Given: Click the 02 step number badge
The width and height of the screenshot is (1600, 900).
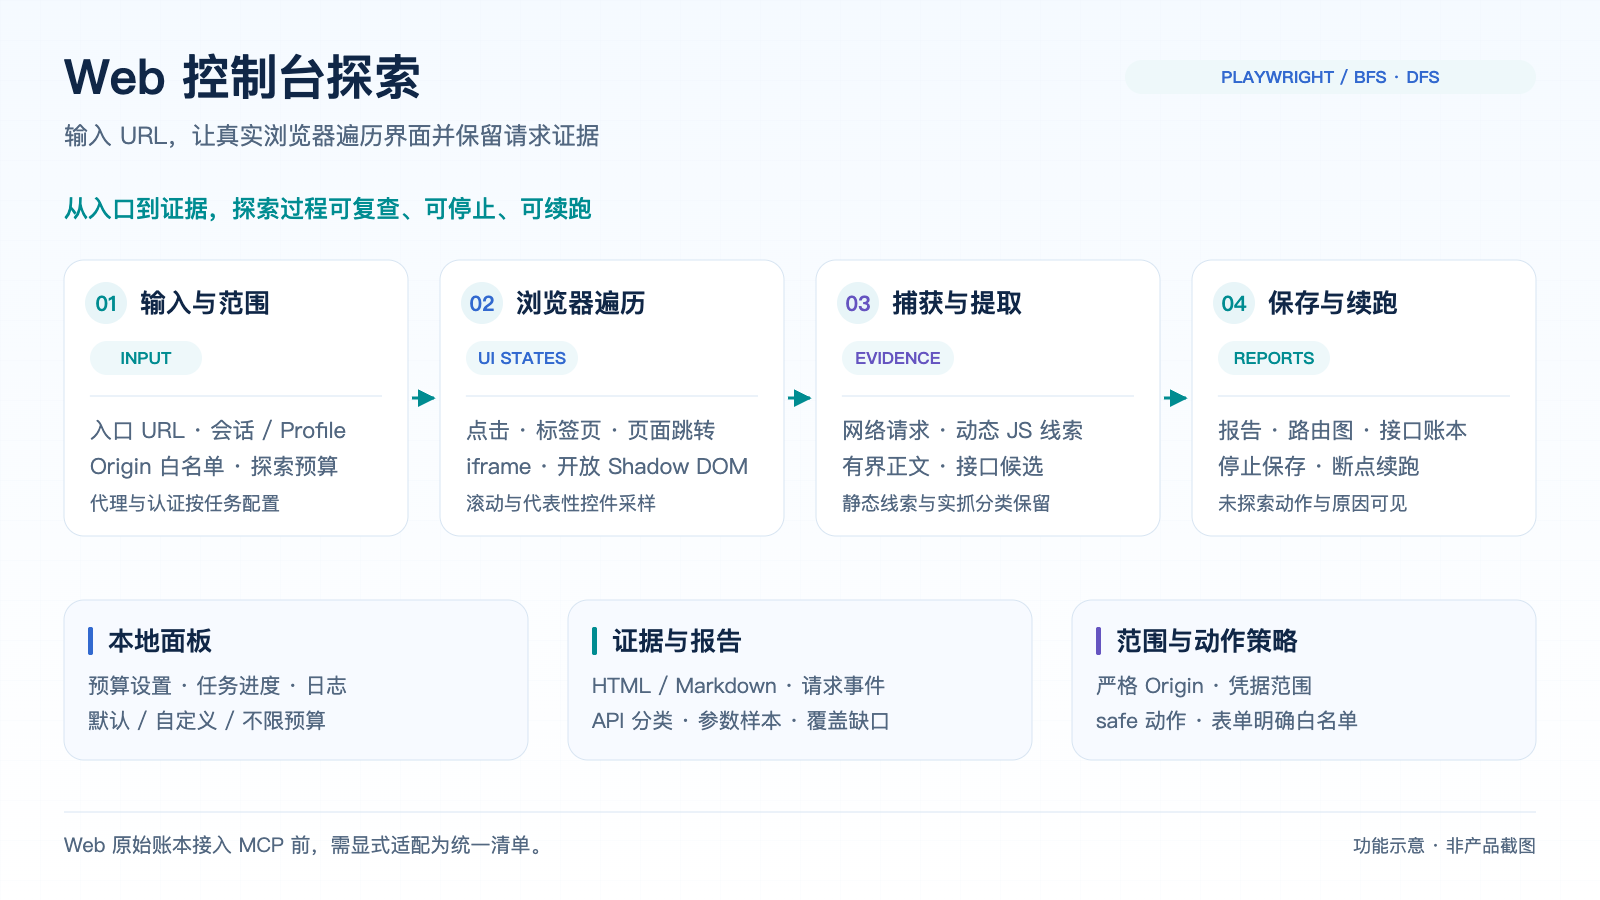Looking at the screenshot, I should click(x=482, y=303).
